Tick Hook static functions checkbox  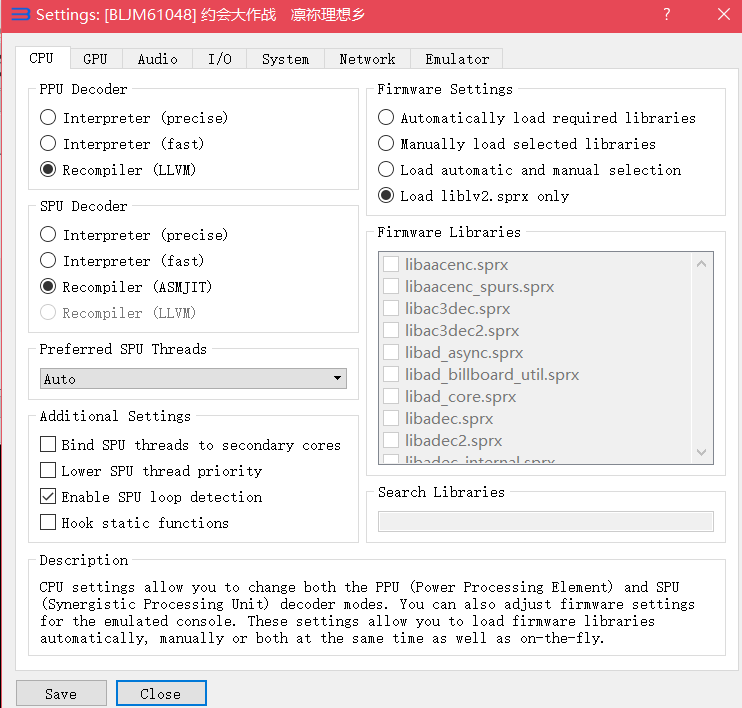(48, 523)
